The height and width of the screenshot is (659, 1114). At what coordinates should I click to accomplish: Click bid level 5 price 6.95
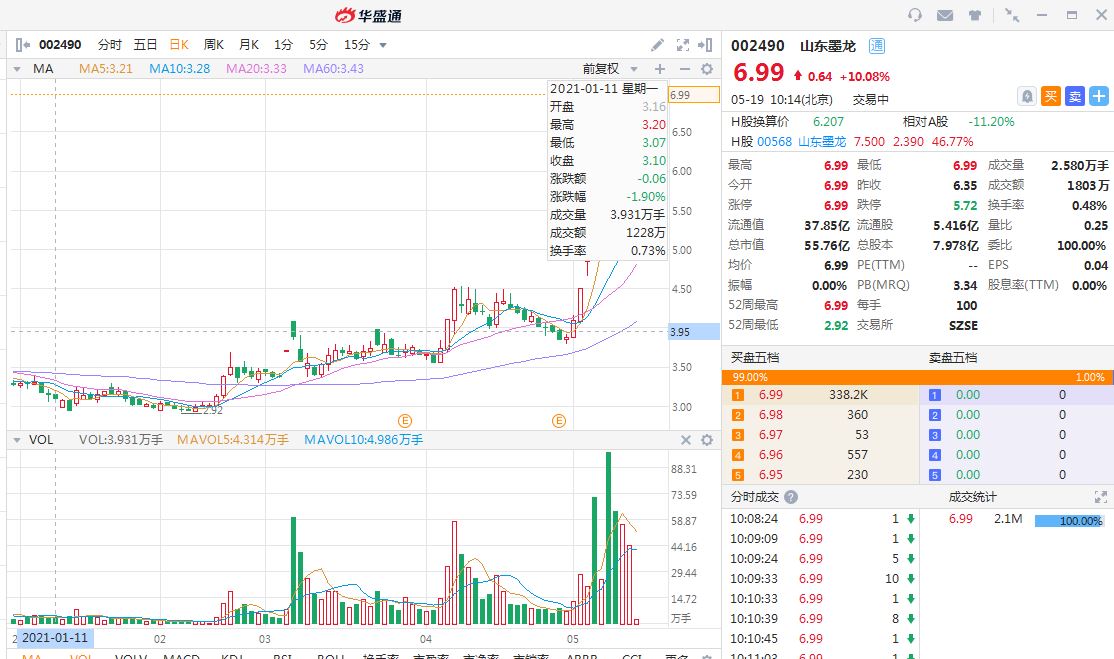[770, 474]
